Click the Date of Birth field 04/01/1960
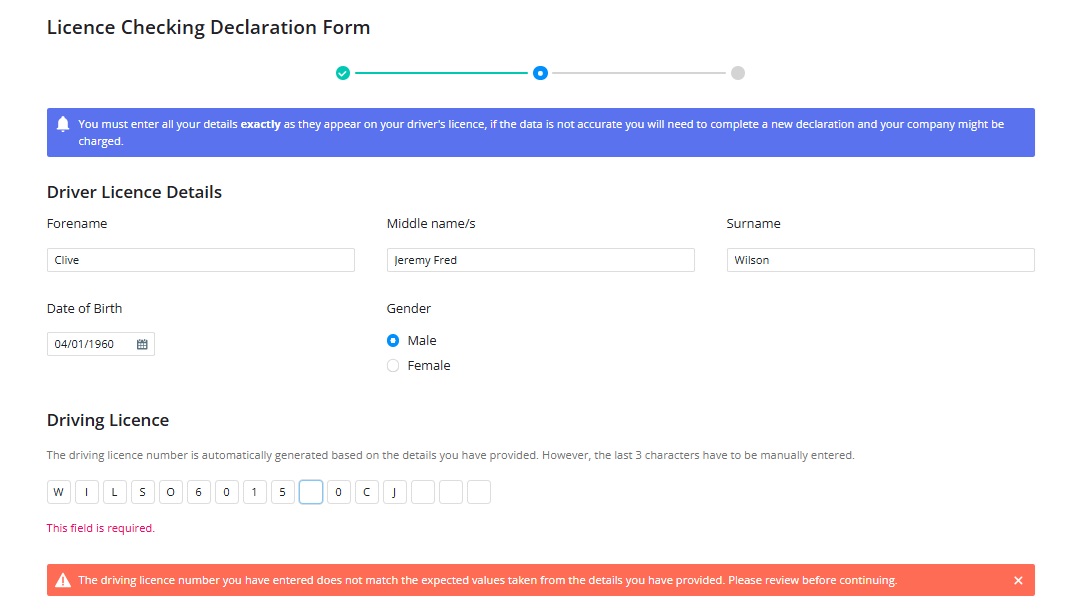 pos(101,344)
